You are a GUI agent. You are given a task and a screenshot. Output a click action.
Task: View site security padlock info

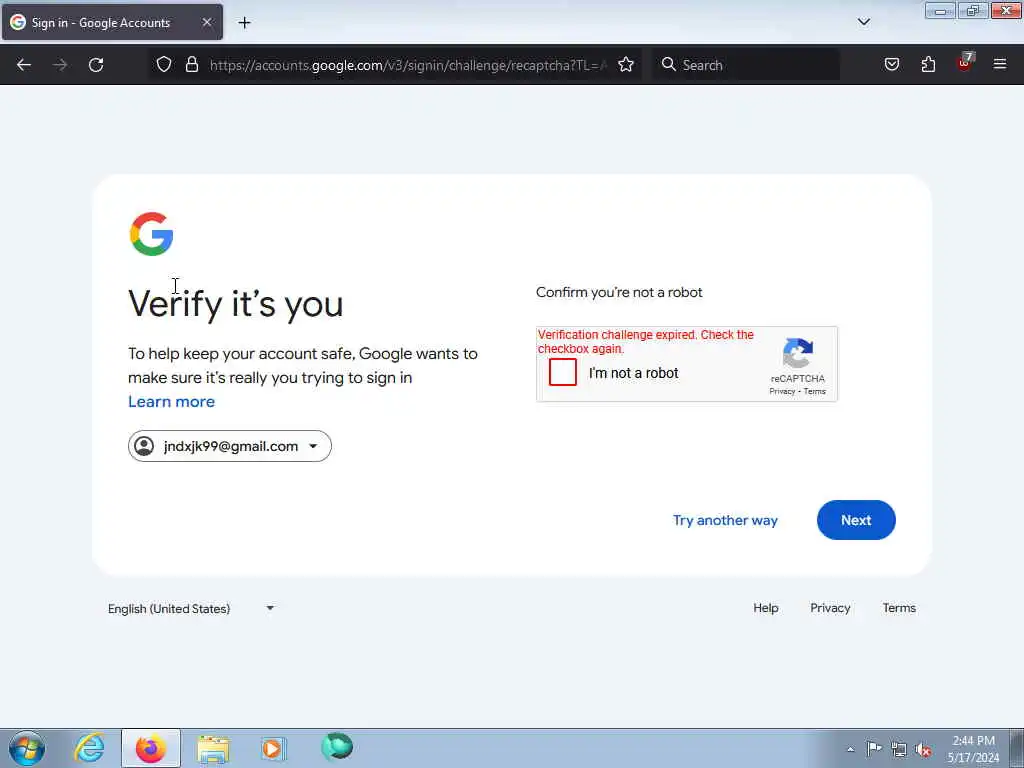(x=191, y=65)
